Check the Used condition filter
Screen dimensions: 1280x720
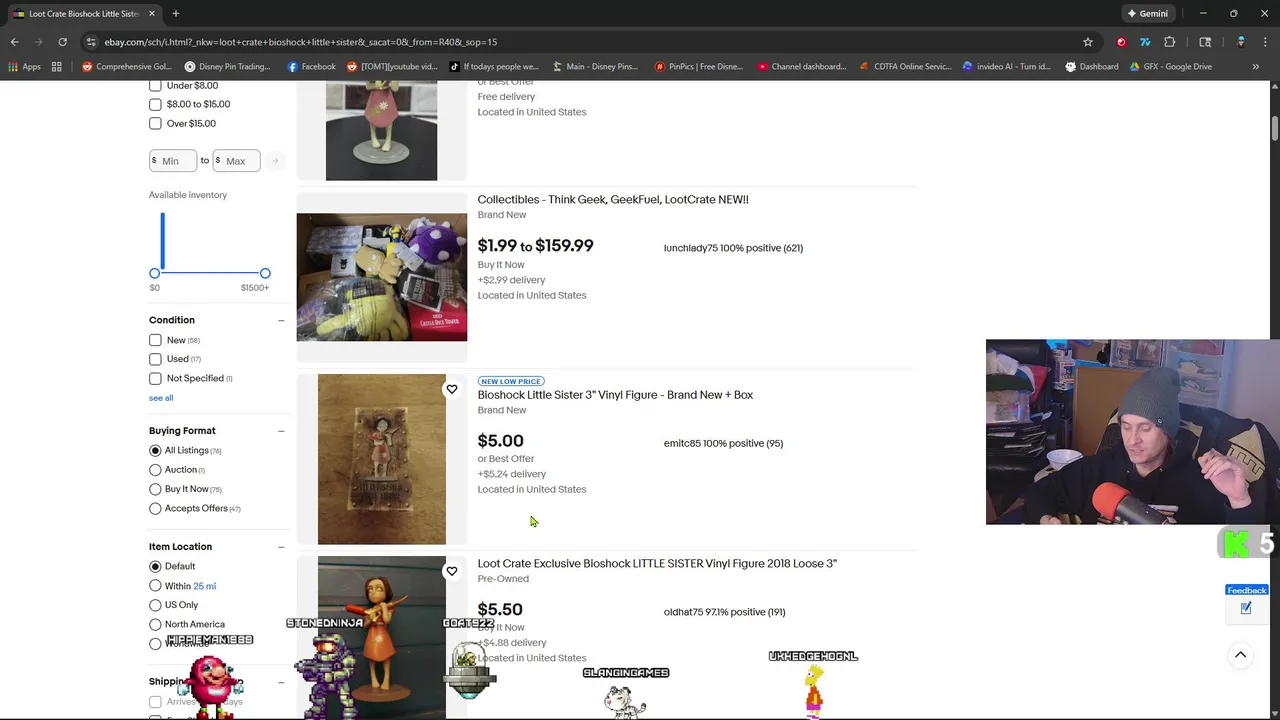click(155, 359)
